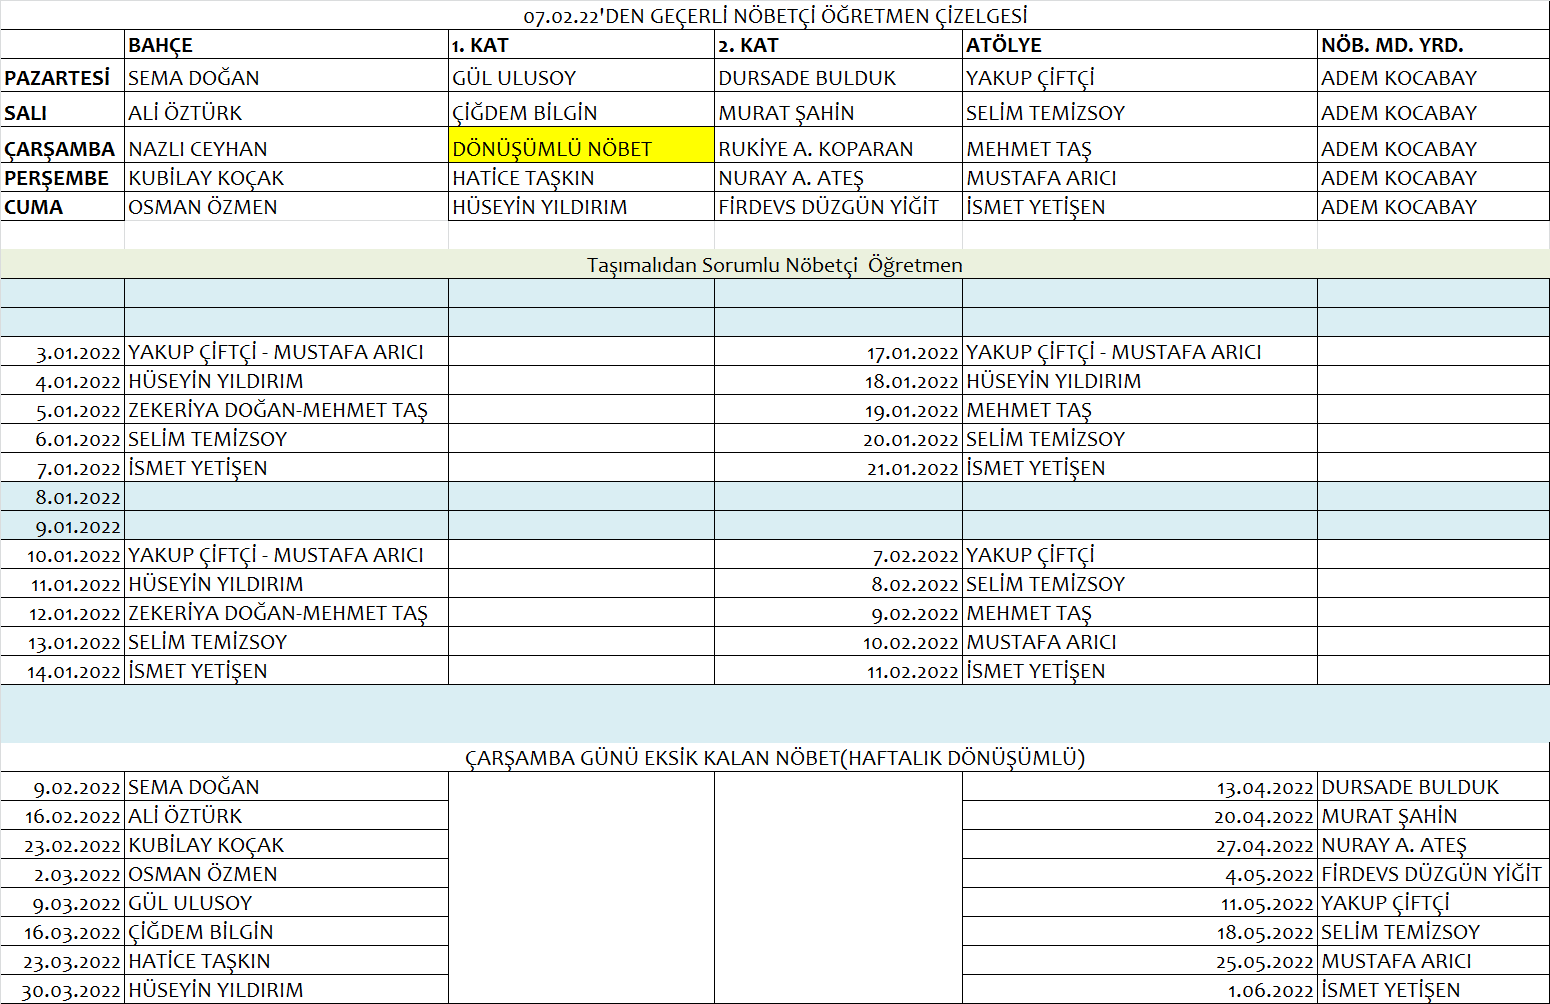Click the ÇARŞAMBA GÜNÜ EKSİK KALAN NÖBET heading
This screenshot has width=1550, height=1004.
coord(775,758)
